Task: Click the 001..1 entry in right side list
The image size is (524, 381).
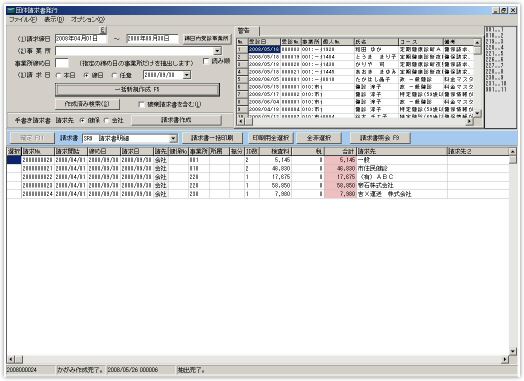Action: click(x=494, y=29)
